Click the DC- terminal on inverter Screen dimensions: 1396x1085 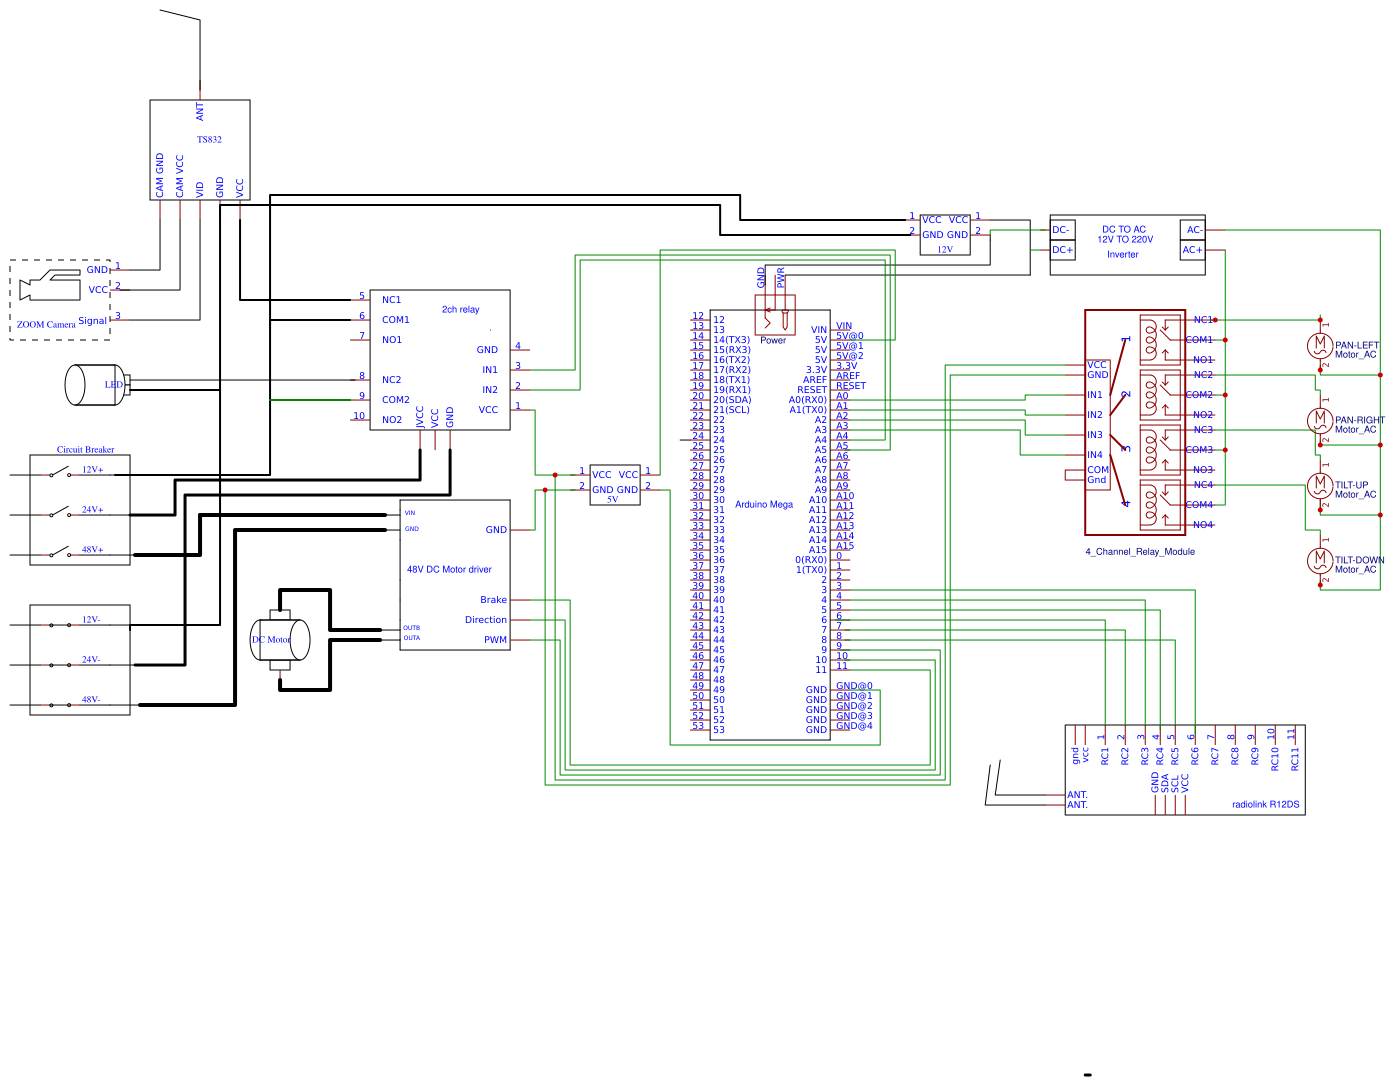point(1061,230)
